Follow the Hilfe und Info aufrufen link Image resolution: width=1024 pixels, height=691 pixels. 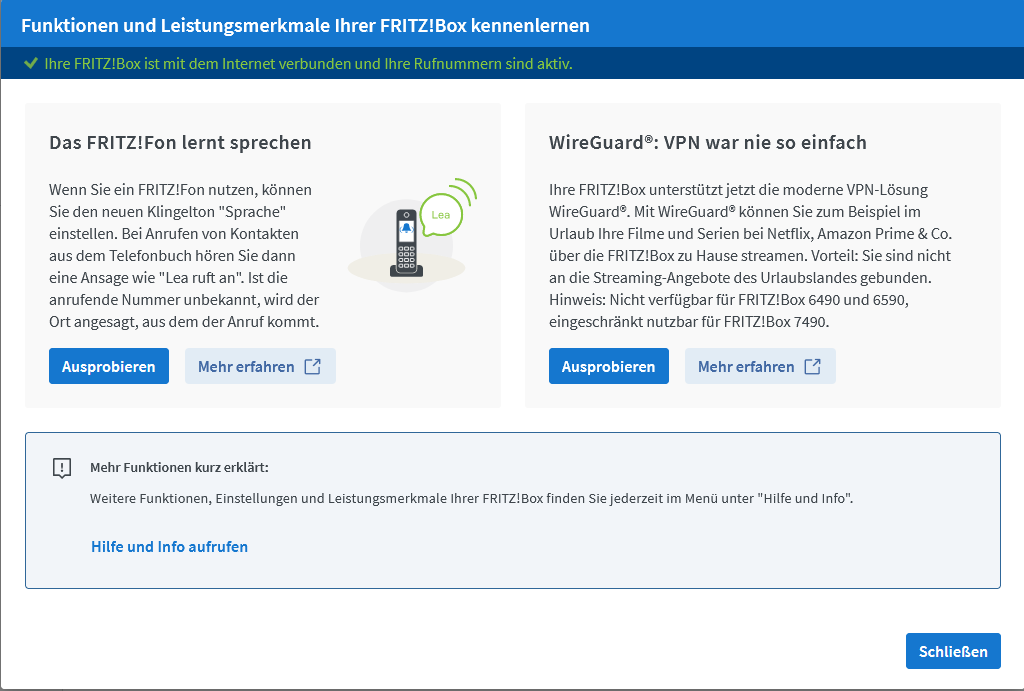[170, 547]
